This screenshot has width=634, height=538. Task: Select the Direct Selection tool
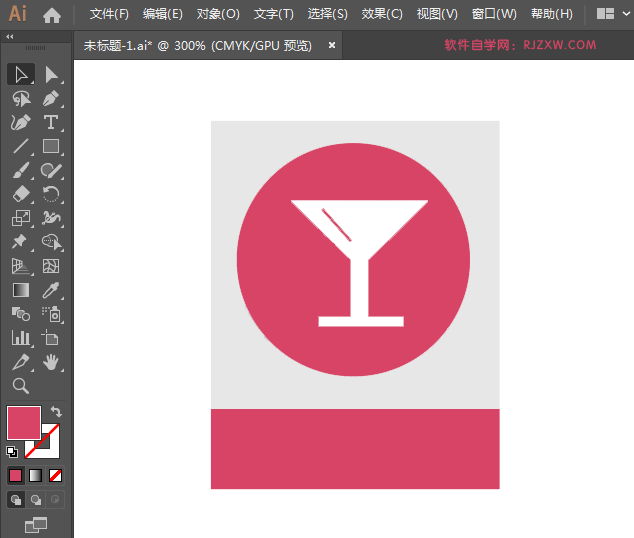click(51, 74)
